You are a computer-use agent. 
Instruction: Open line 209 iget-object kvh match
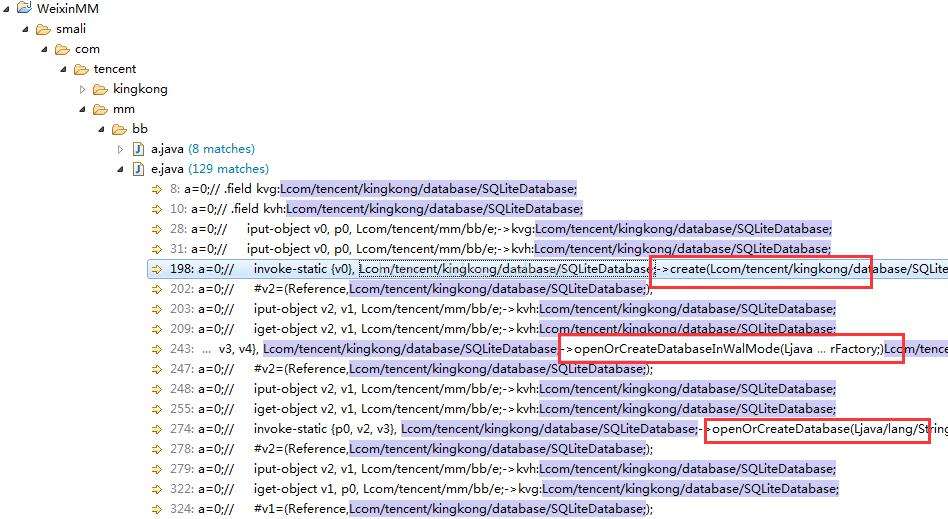pyautogui.click(x=502, y=329)
